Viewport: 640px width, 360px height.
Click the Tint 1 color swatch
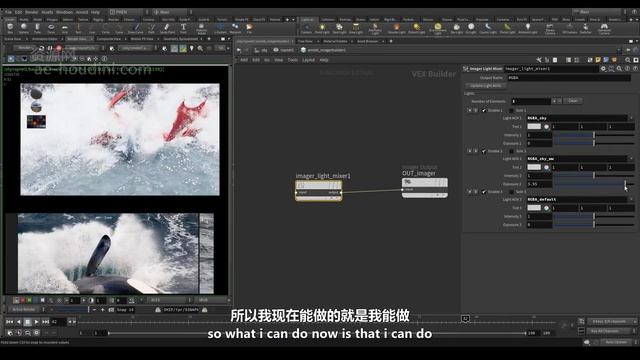[x=534, y=127]
